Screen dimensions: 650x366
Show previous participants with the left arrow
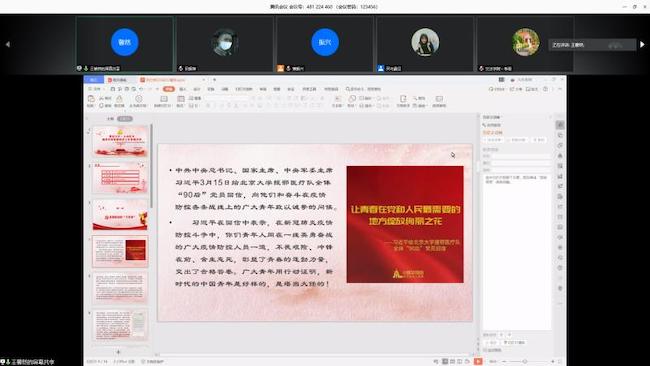click(7, 44)
